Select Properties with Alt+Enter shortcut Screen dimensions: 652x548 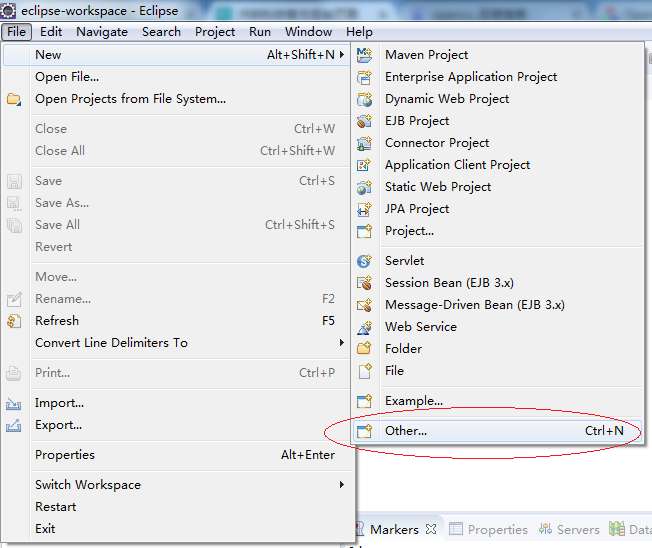(176, 455)
